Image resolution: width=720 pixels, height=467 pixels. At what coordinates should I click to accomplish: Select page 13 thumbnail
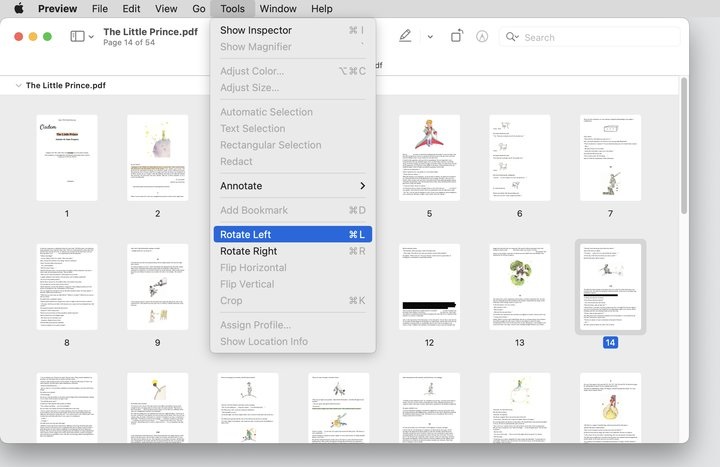tap(520, 287)
